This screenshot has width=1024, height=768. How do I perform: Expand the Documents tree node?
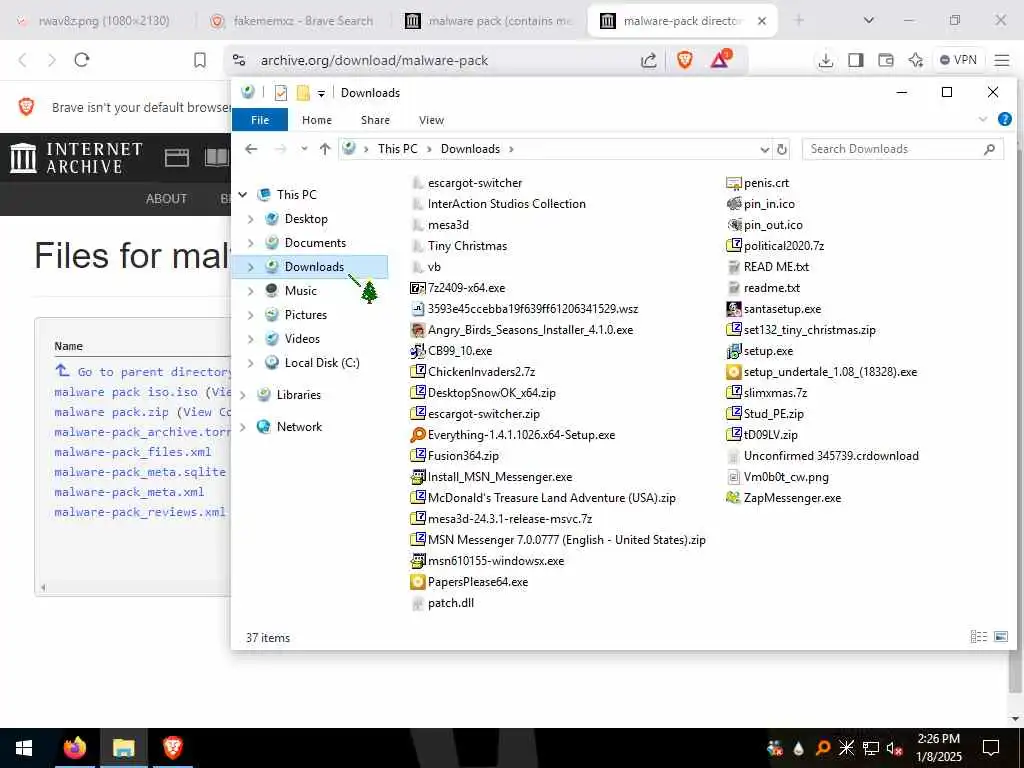point(251,243)
